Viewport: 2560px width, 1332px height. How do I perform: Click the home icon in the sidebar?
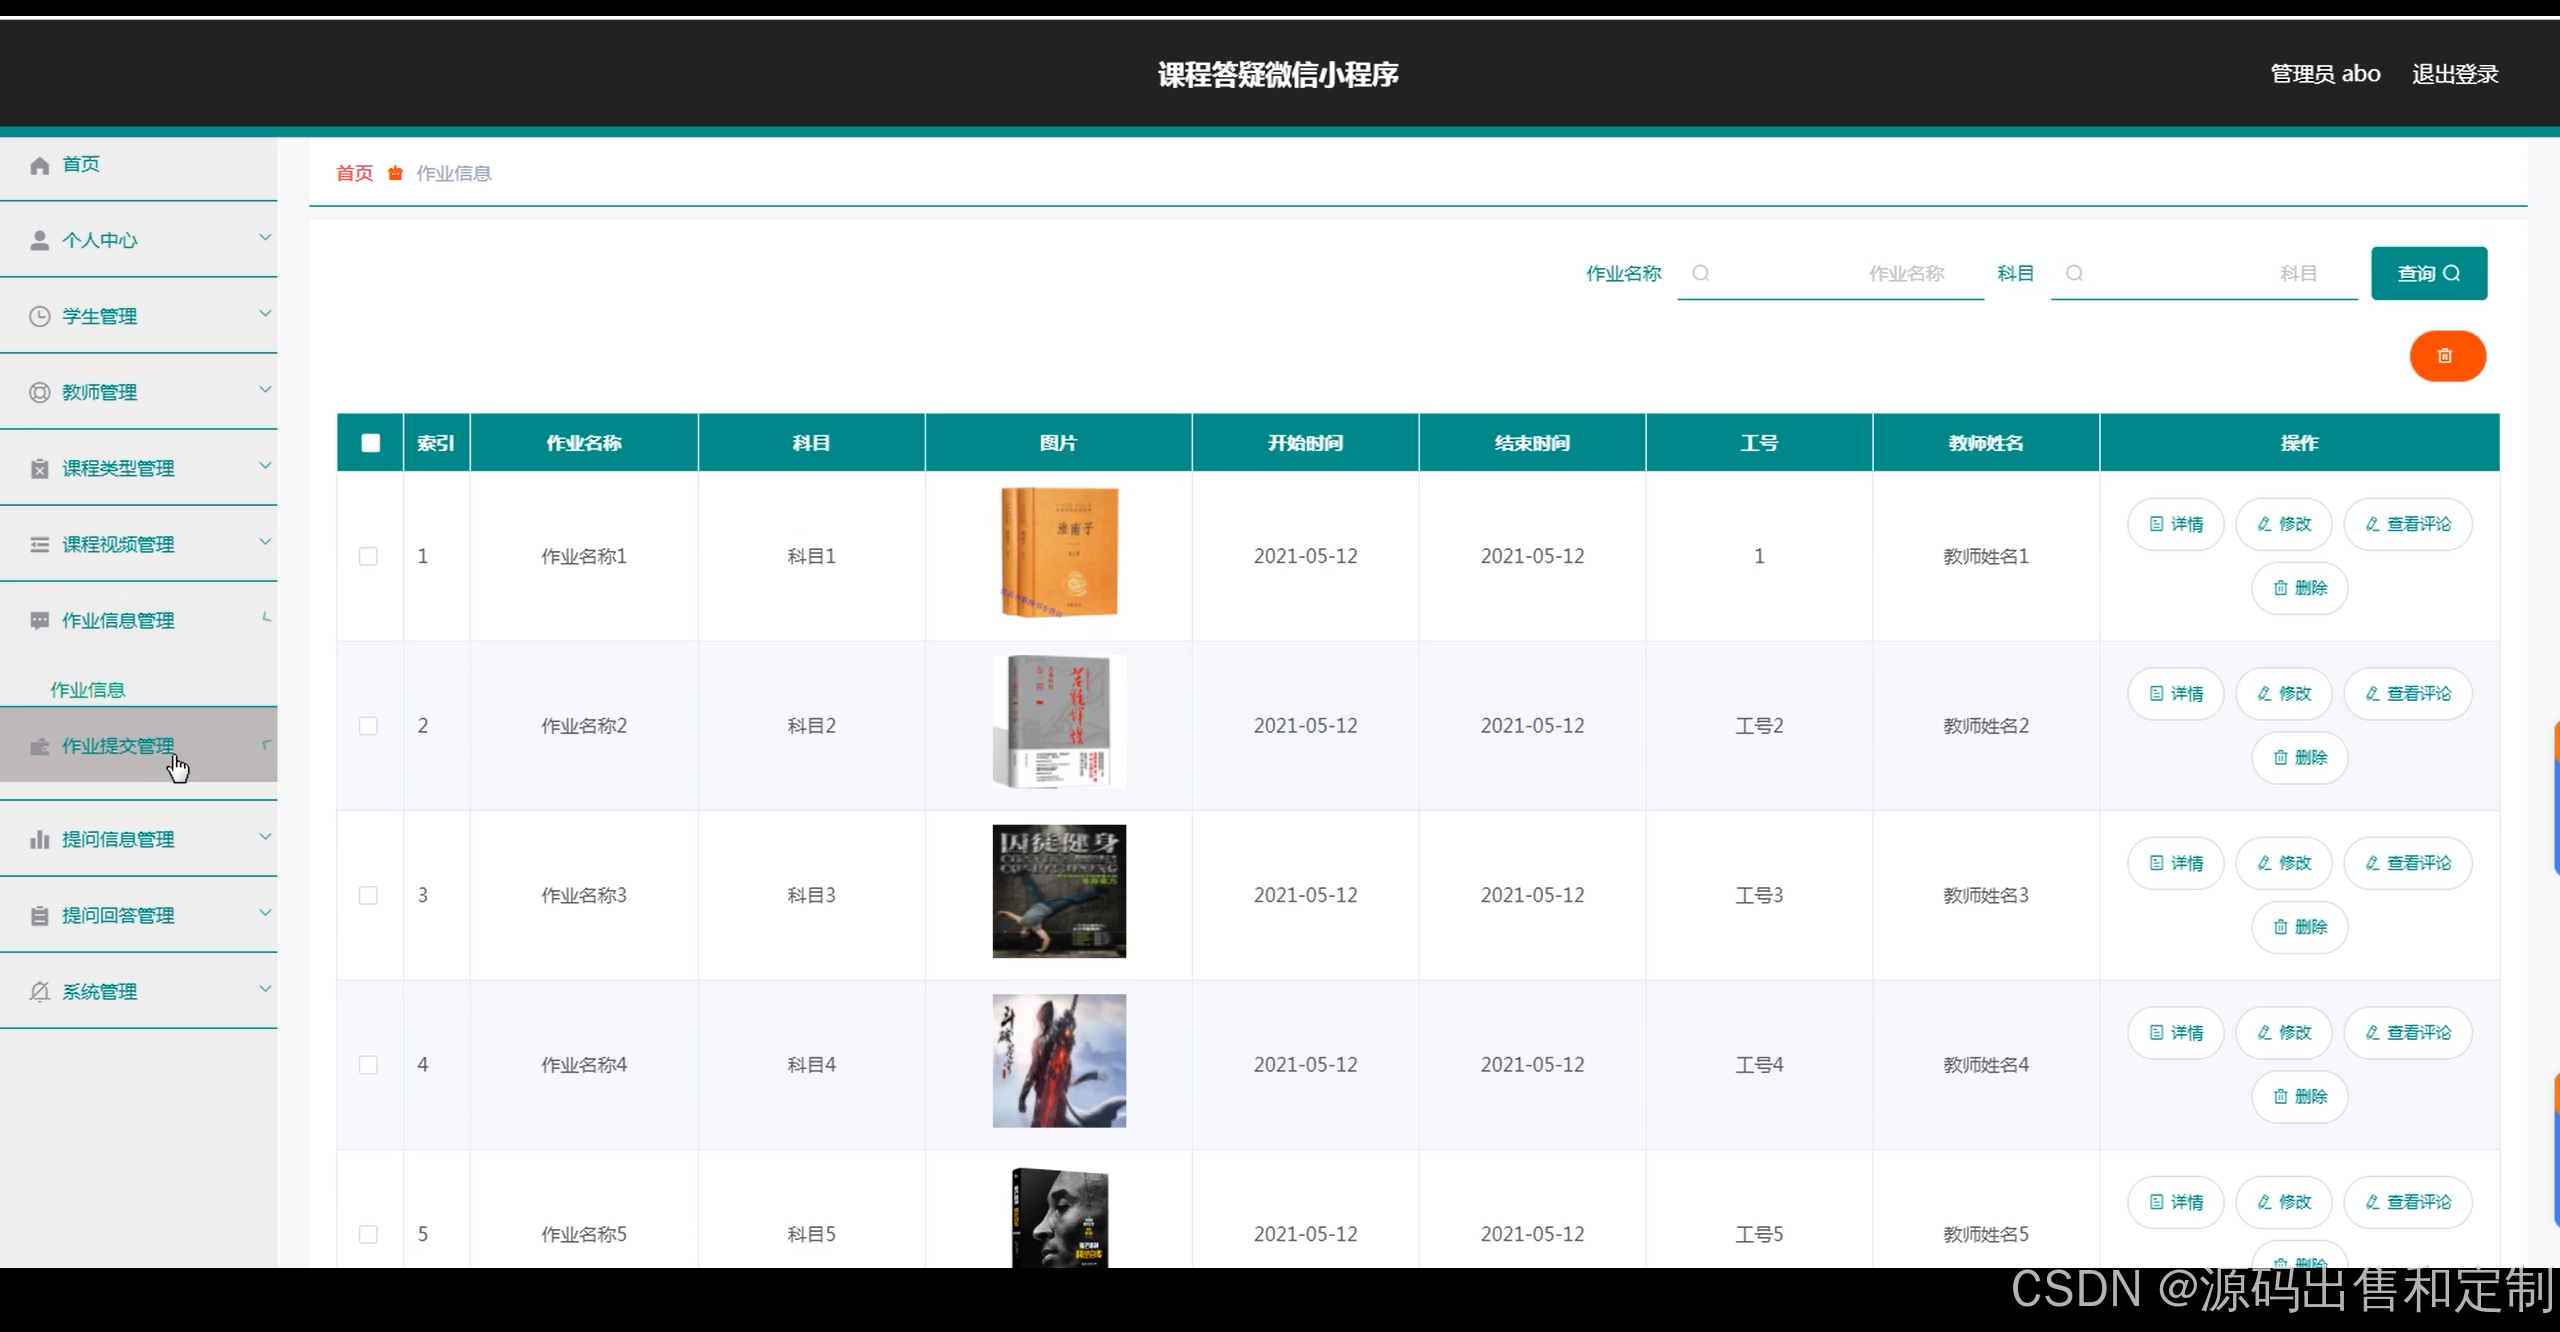[x=40, y=165]
